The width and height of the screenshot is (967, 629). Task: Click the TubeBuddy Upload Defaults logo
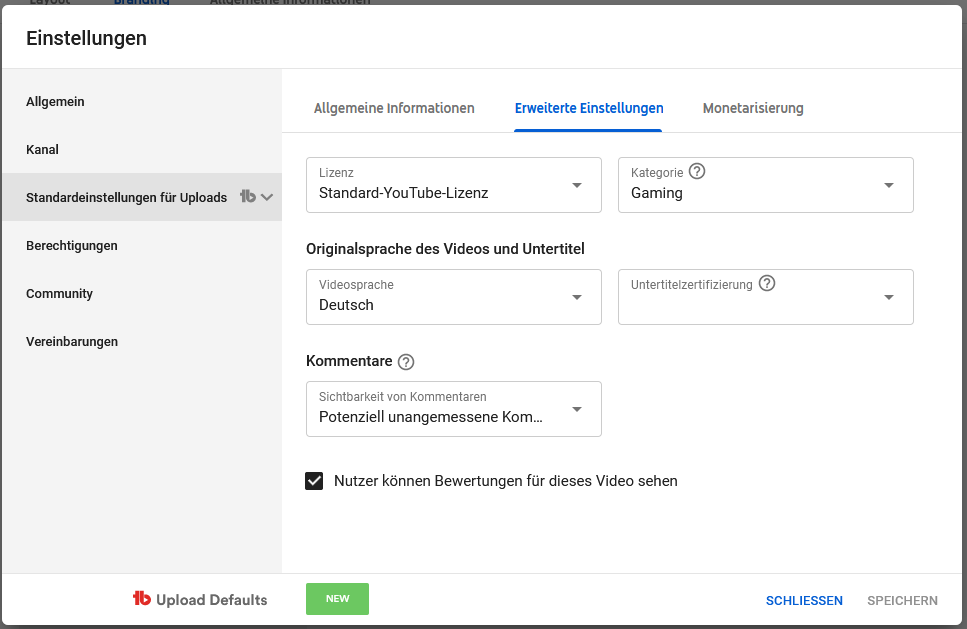pyautogui.click(x=200, y=600)
